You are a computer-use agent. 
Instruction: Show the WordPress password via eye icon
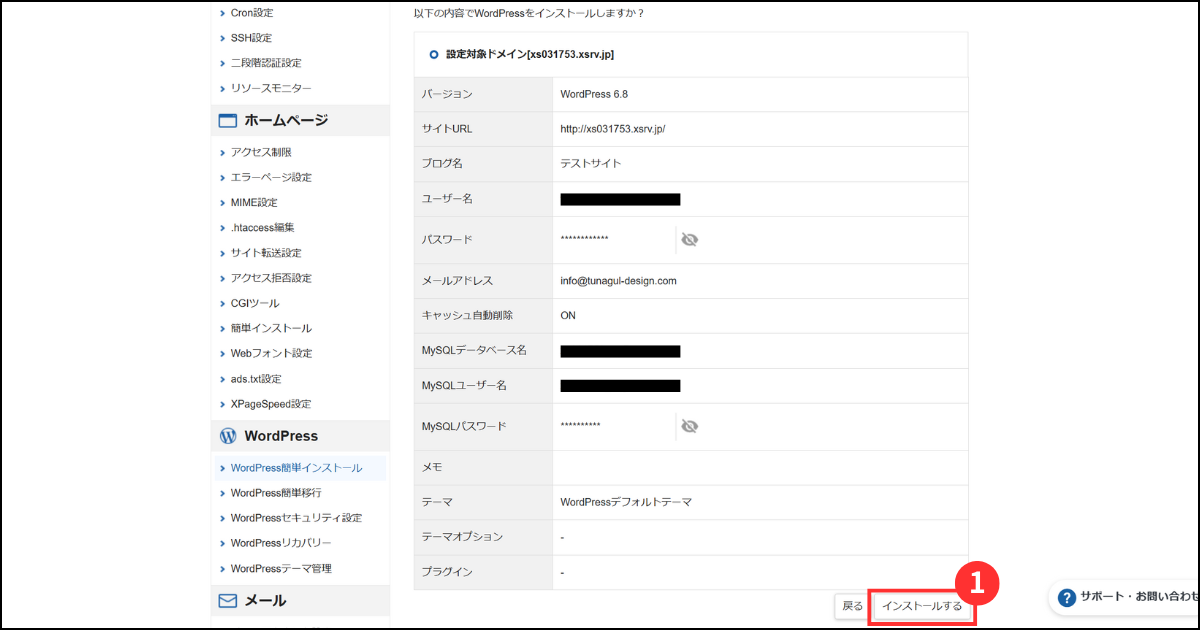(689, 240)
